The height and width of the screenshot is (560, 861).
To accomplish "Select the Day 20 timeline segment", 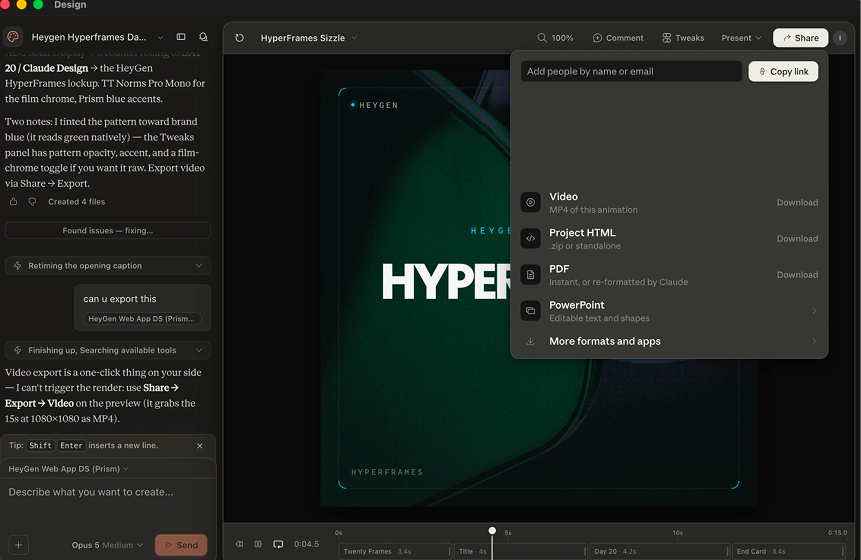I will click(x=659, y=551).
